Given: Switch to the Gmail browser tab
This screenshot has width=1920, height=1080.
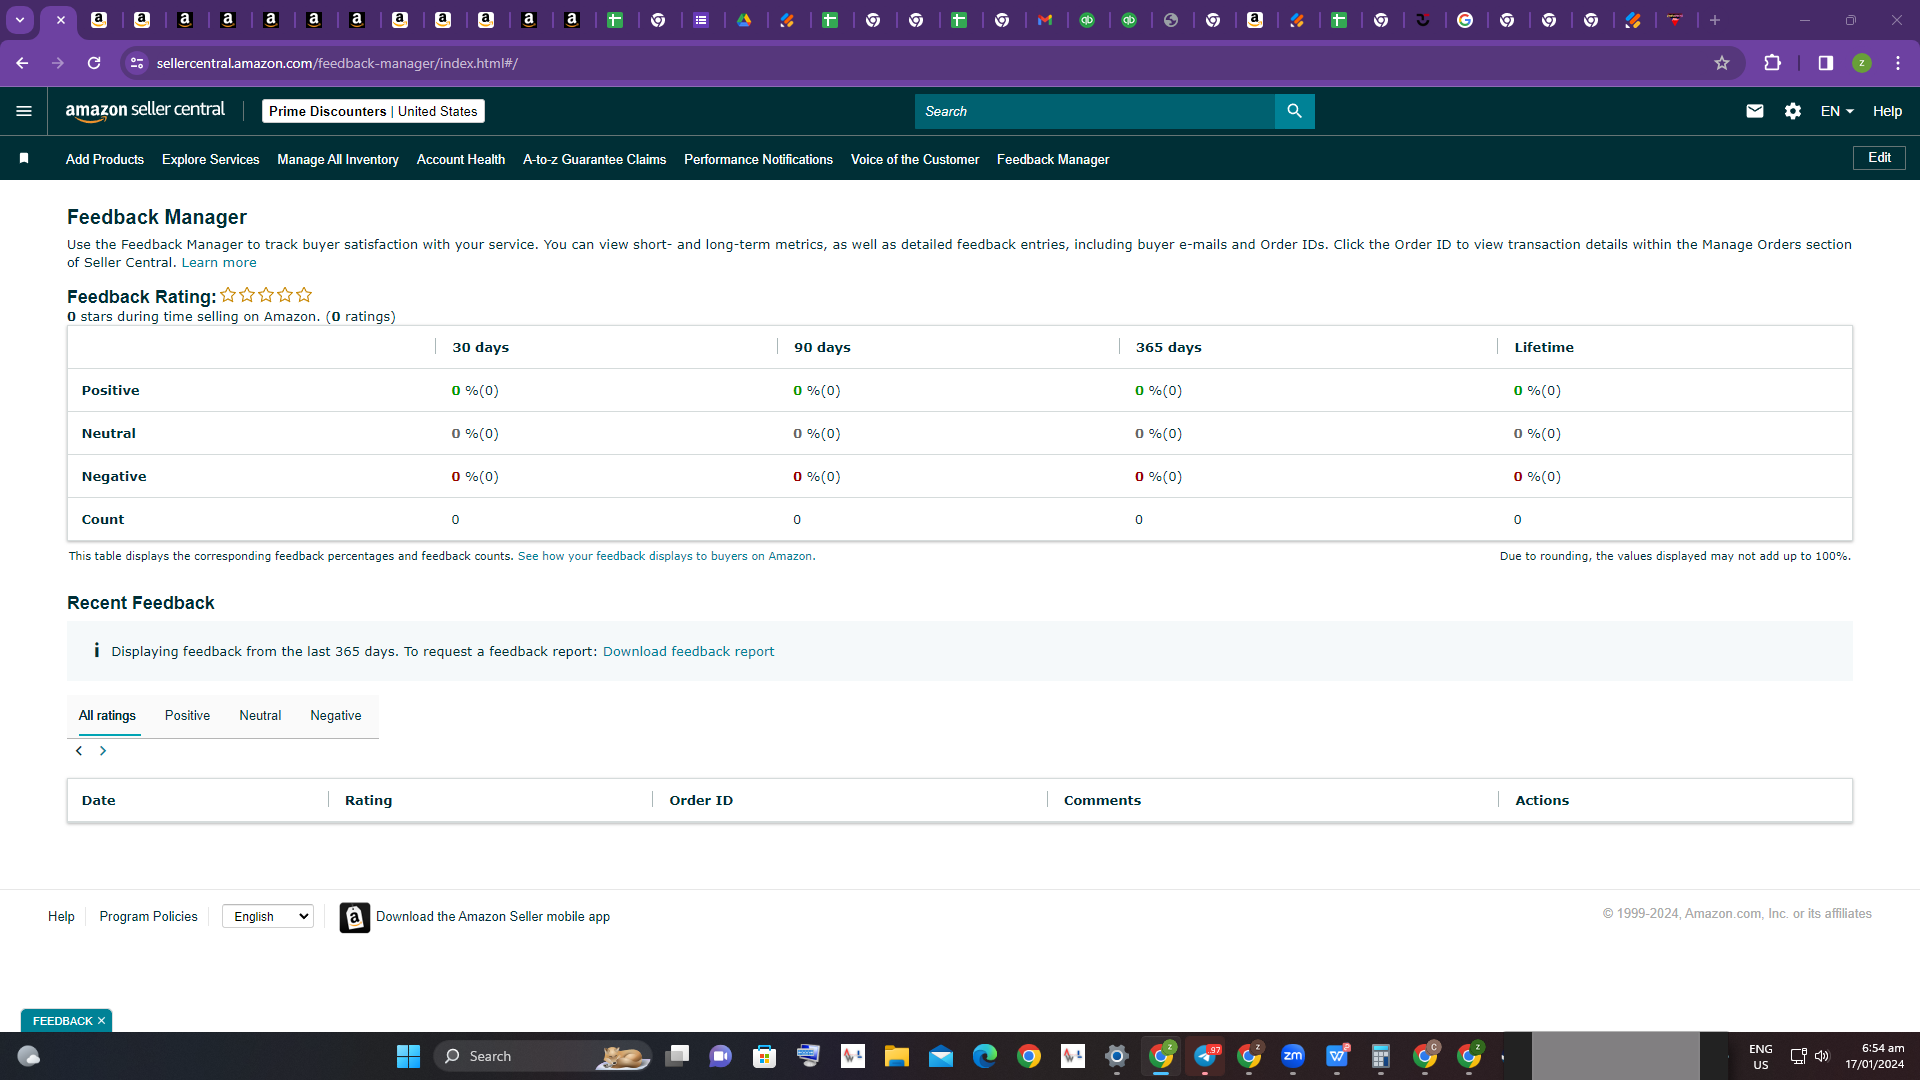Looking at the screenshot, I should 1045,20.
